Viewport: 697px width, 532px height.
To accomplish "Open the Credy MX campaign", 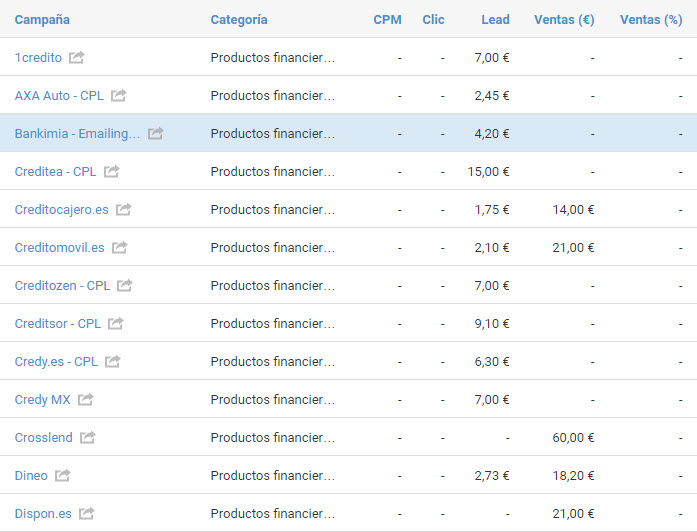I will click(43, 400).
